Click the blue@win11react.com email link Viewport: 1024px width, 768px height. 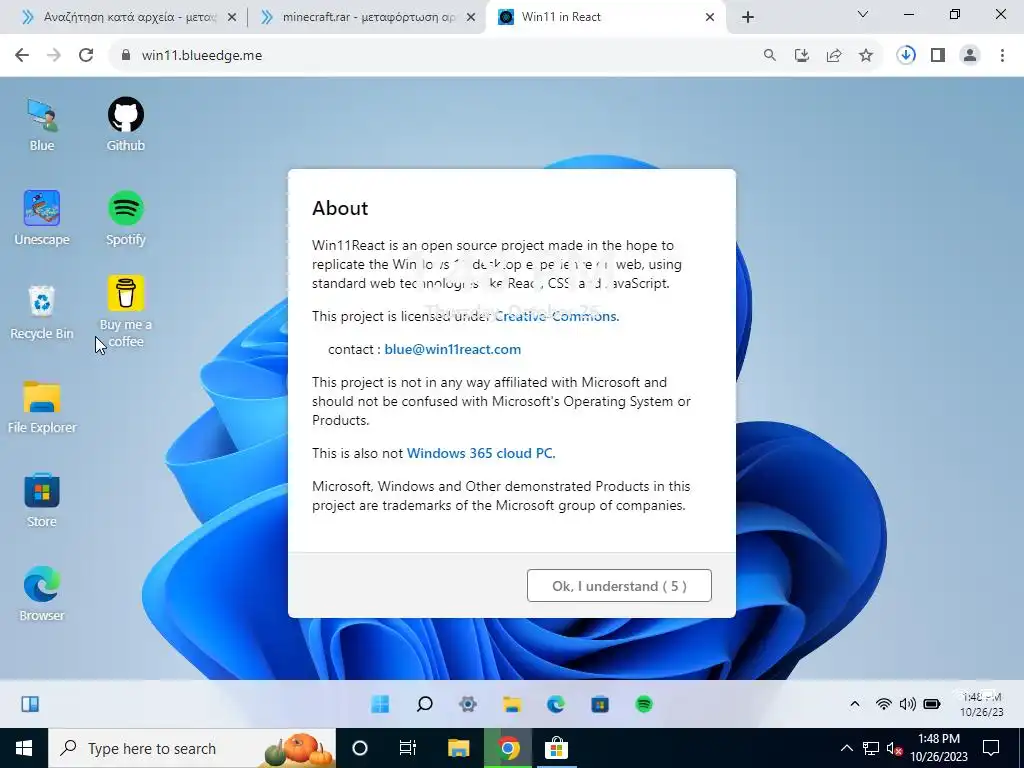point(453,349)
